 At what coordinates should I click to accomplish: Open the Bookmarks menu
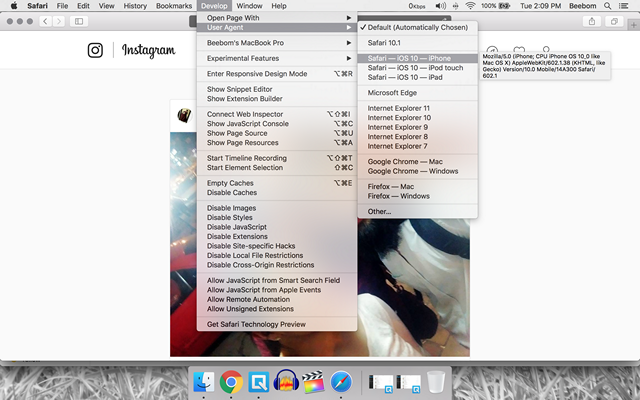pos(174,6)
